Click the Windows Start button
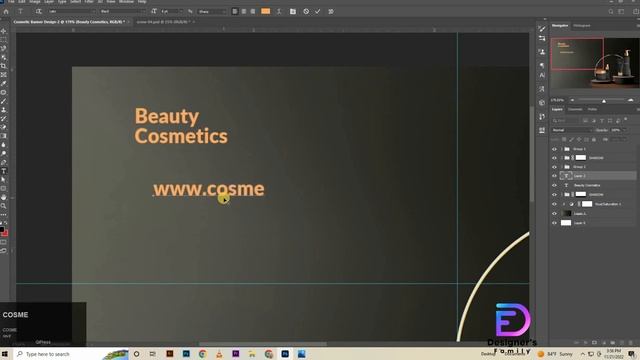The width and height of the screenshot is (640, 360). (x=5, y=354)
